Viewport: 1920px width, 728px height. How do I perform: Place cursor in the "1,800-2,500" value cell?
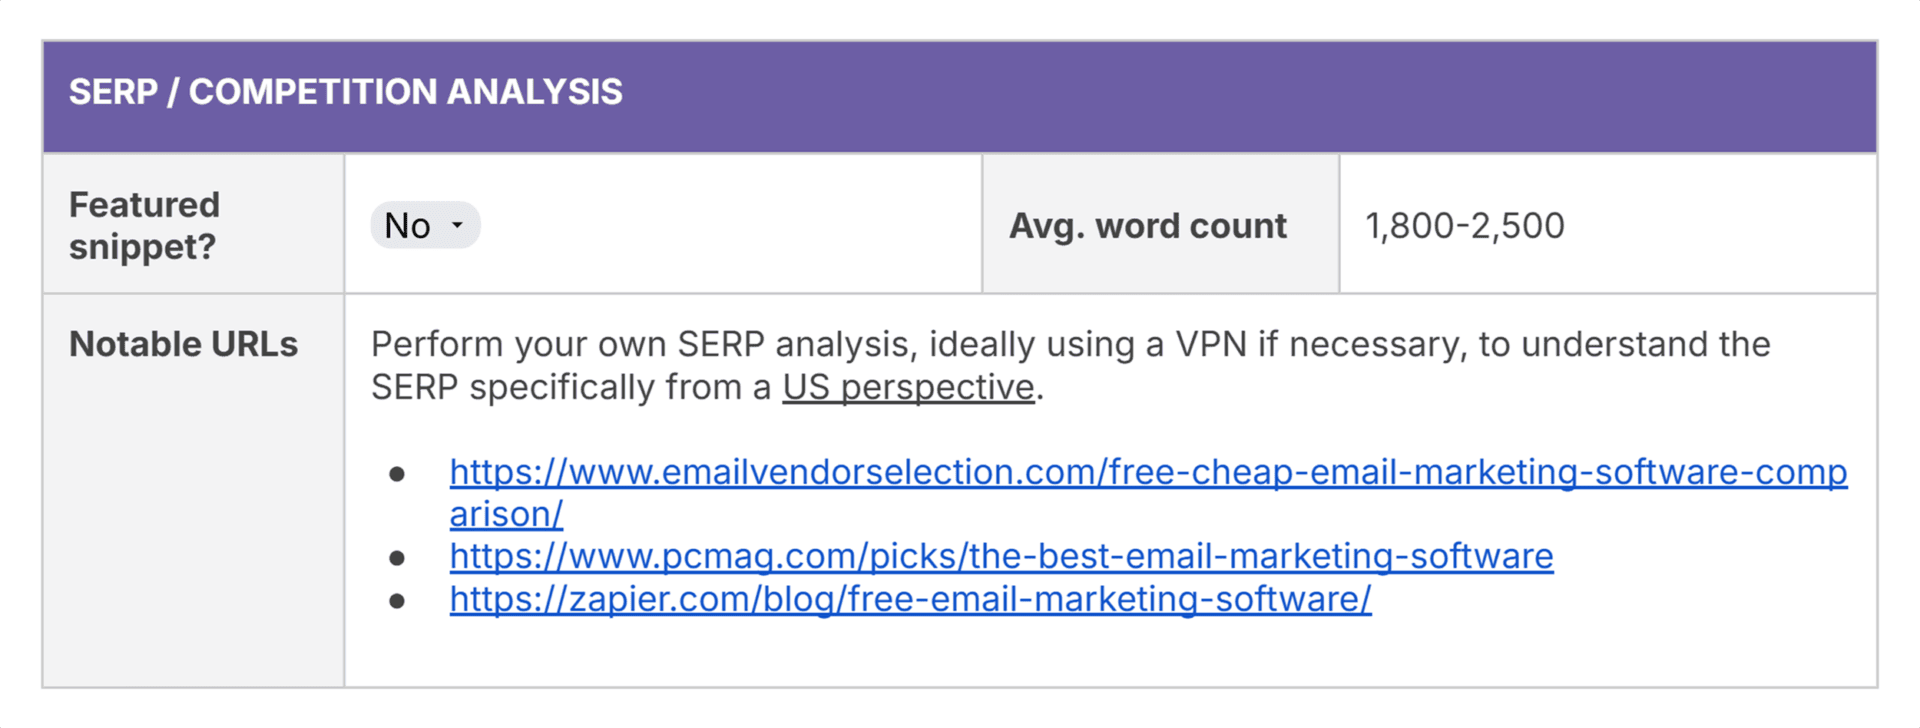pos(1608,225)
